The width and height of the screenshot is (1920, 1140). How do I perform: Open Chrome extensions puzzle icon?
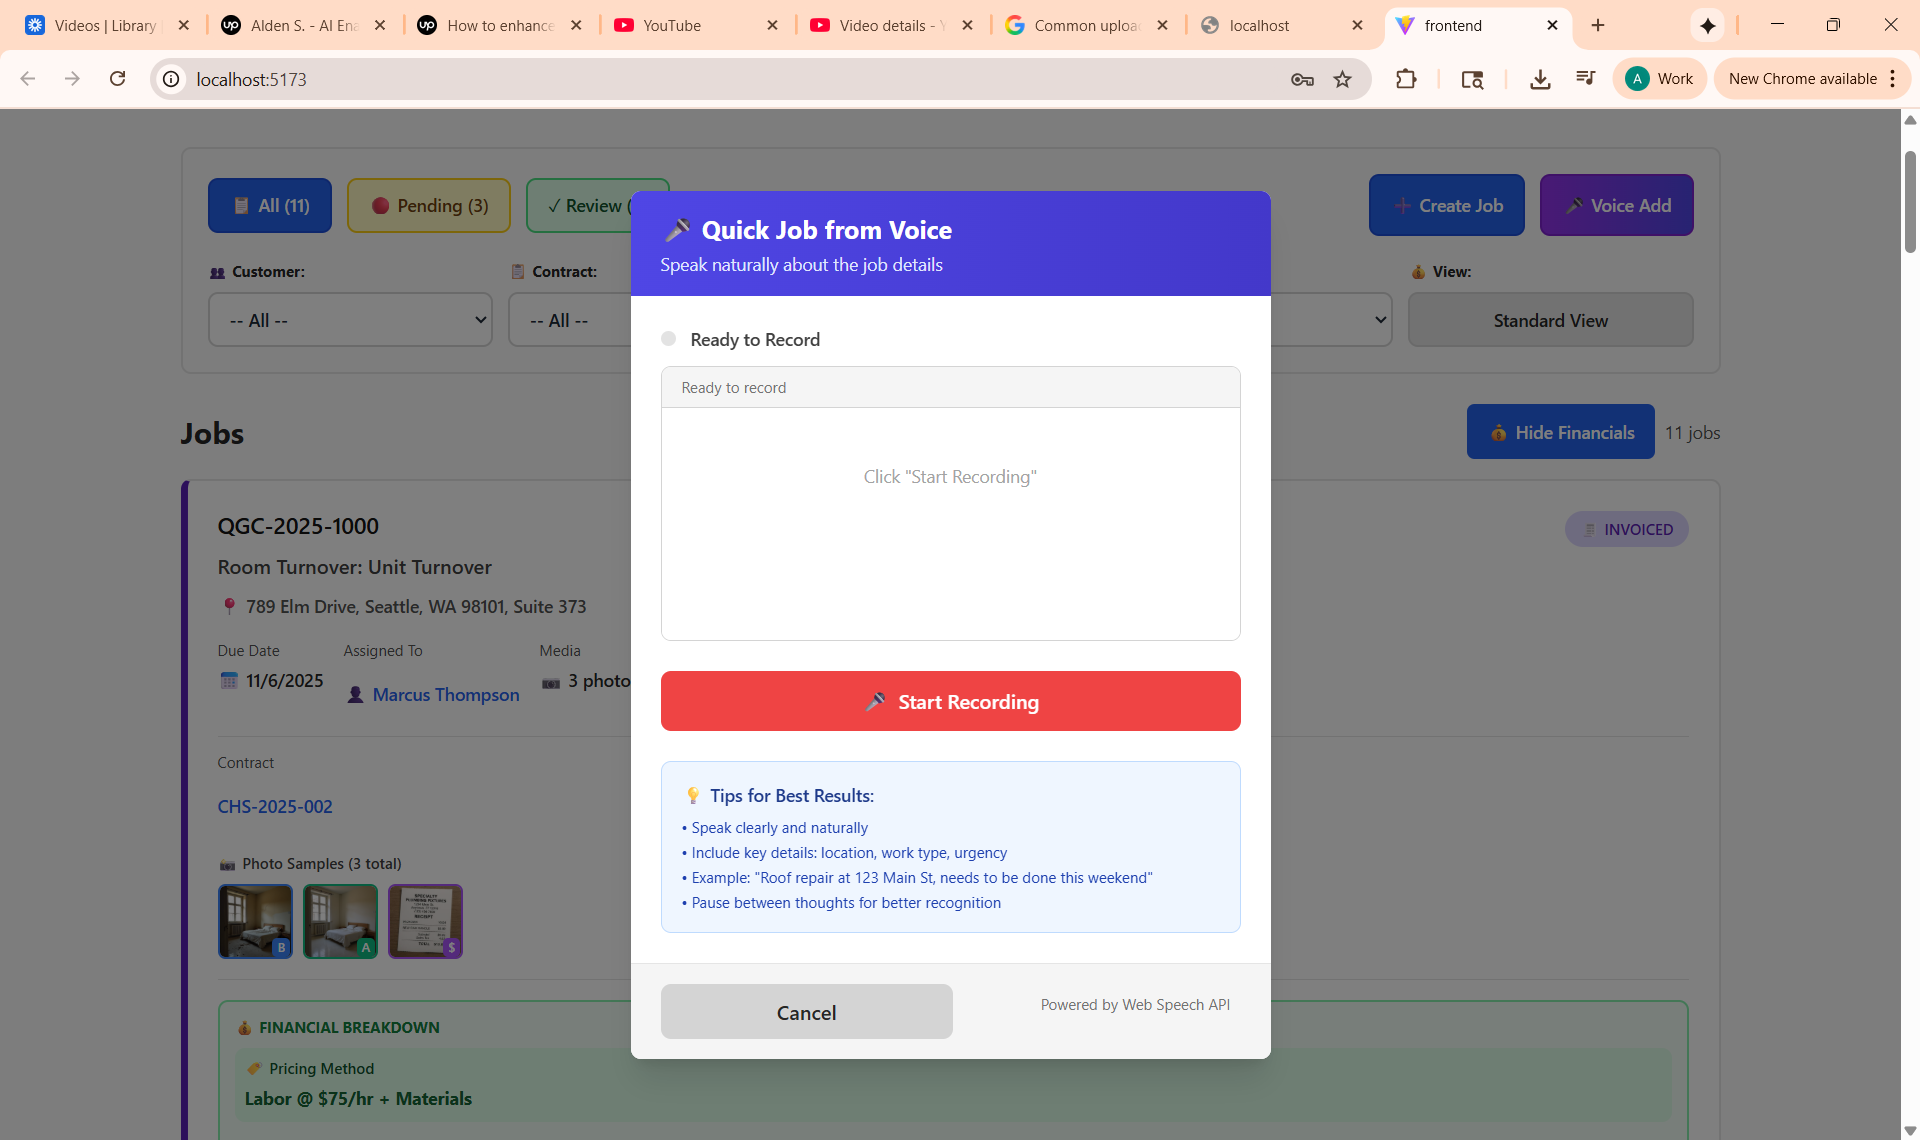coord(1406,79)
